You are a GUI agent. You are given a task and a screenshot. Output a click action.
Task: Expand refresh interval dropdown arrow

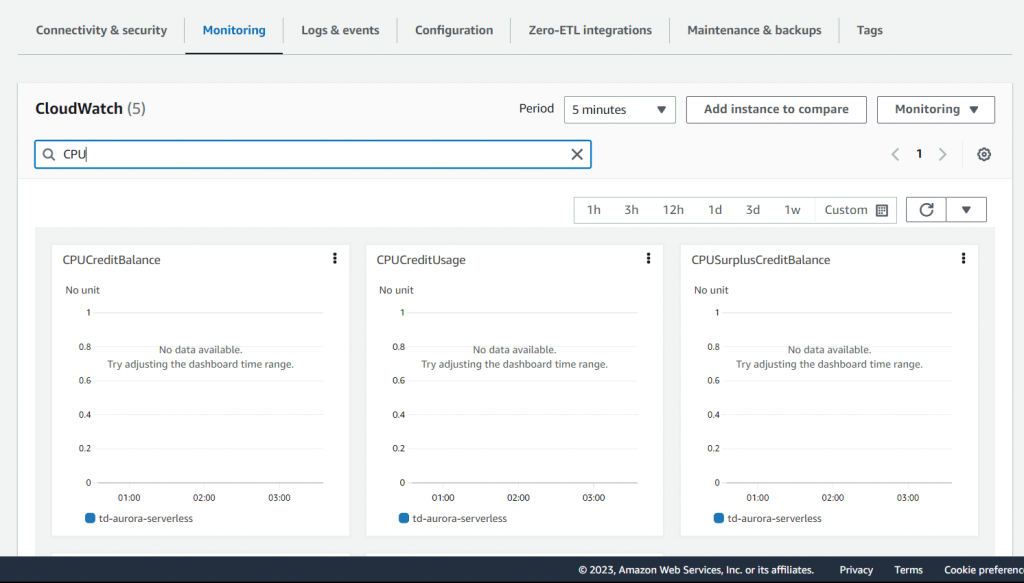pos(966,210)
